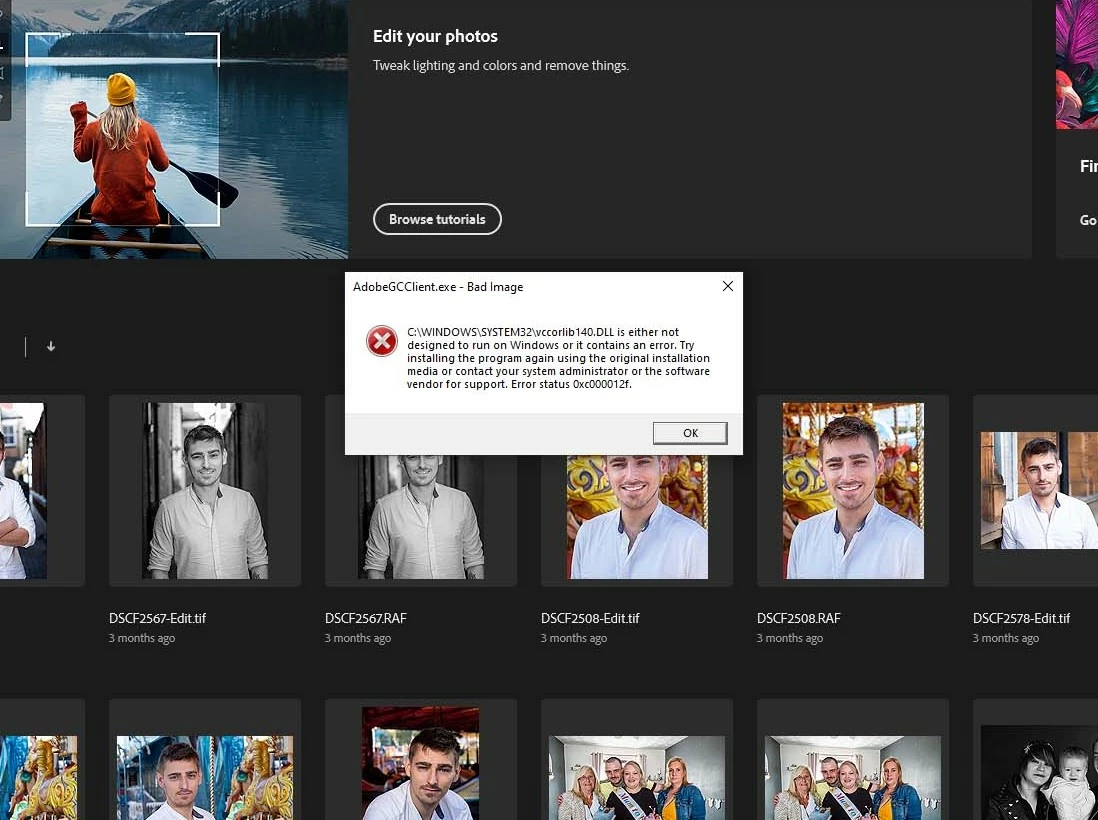Open Browse tutorials button
The width and height of the screenshot is (1098, 820).
tap(437, 219)
